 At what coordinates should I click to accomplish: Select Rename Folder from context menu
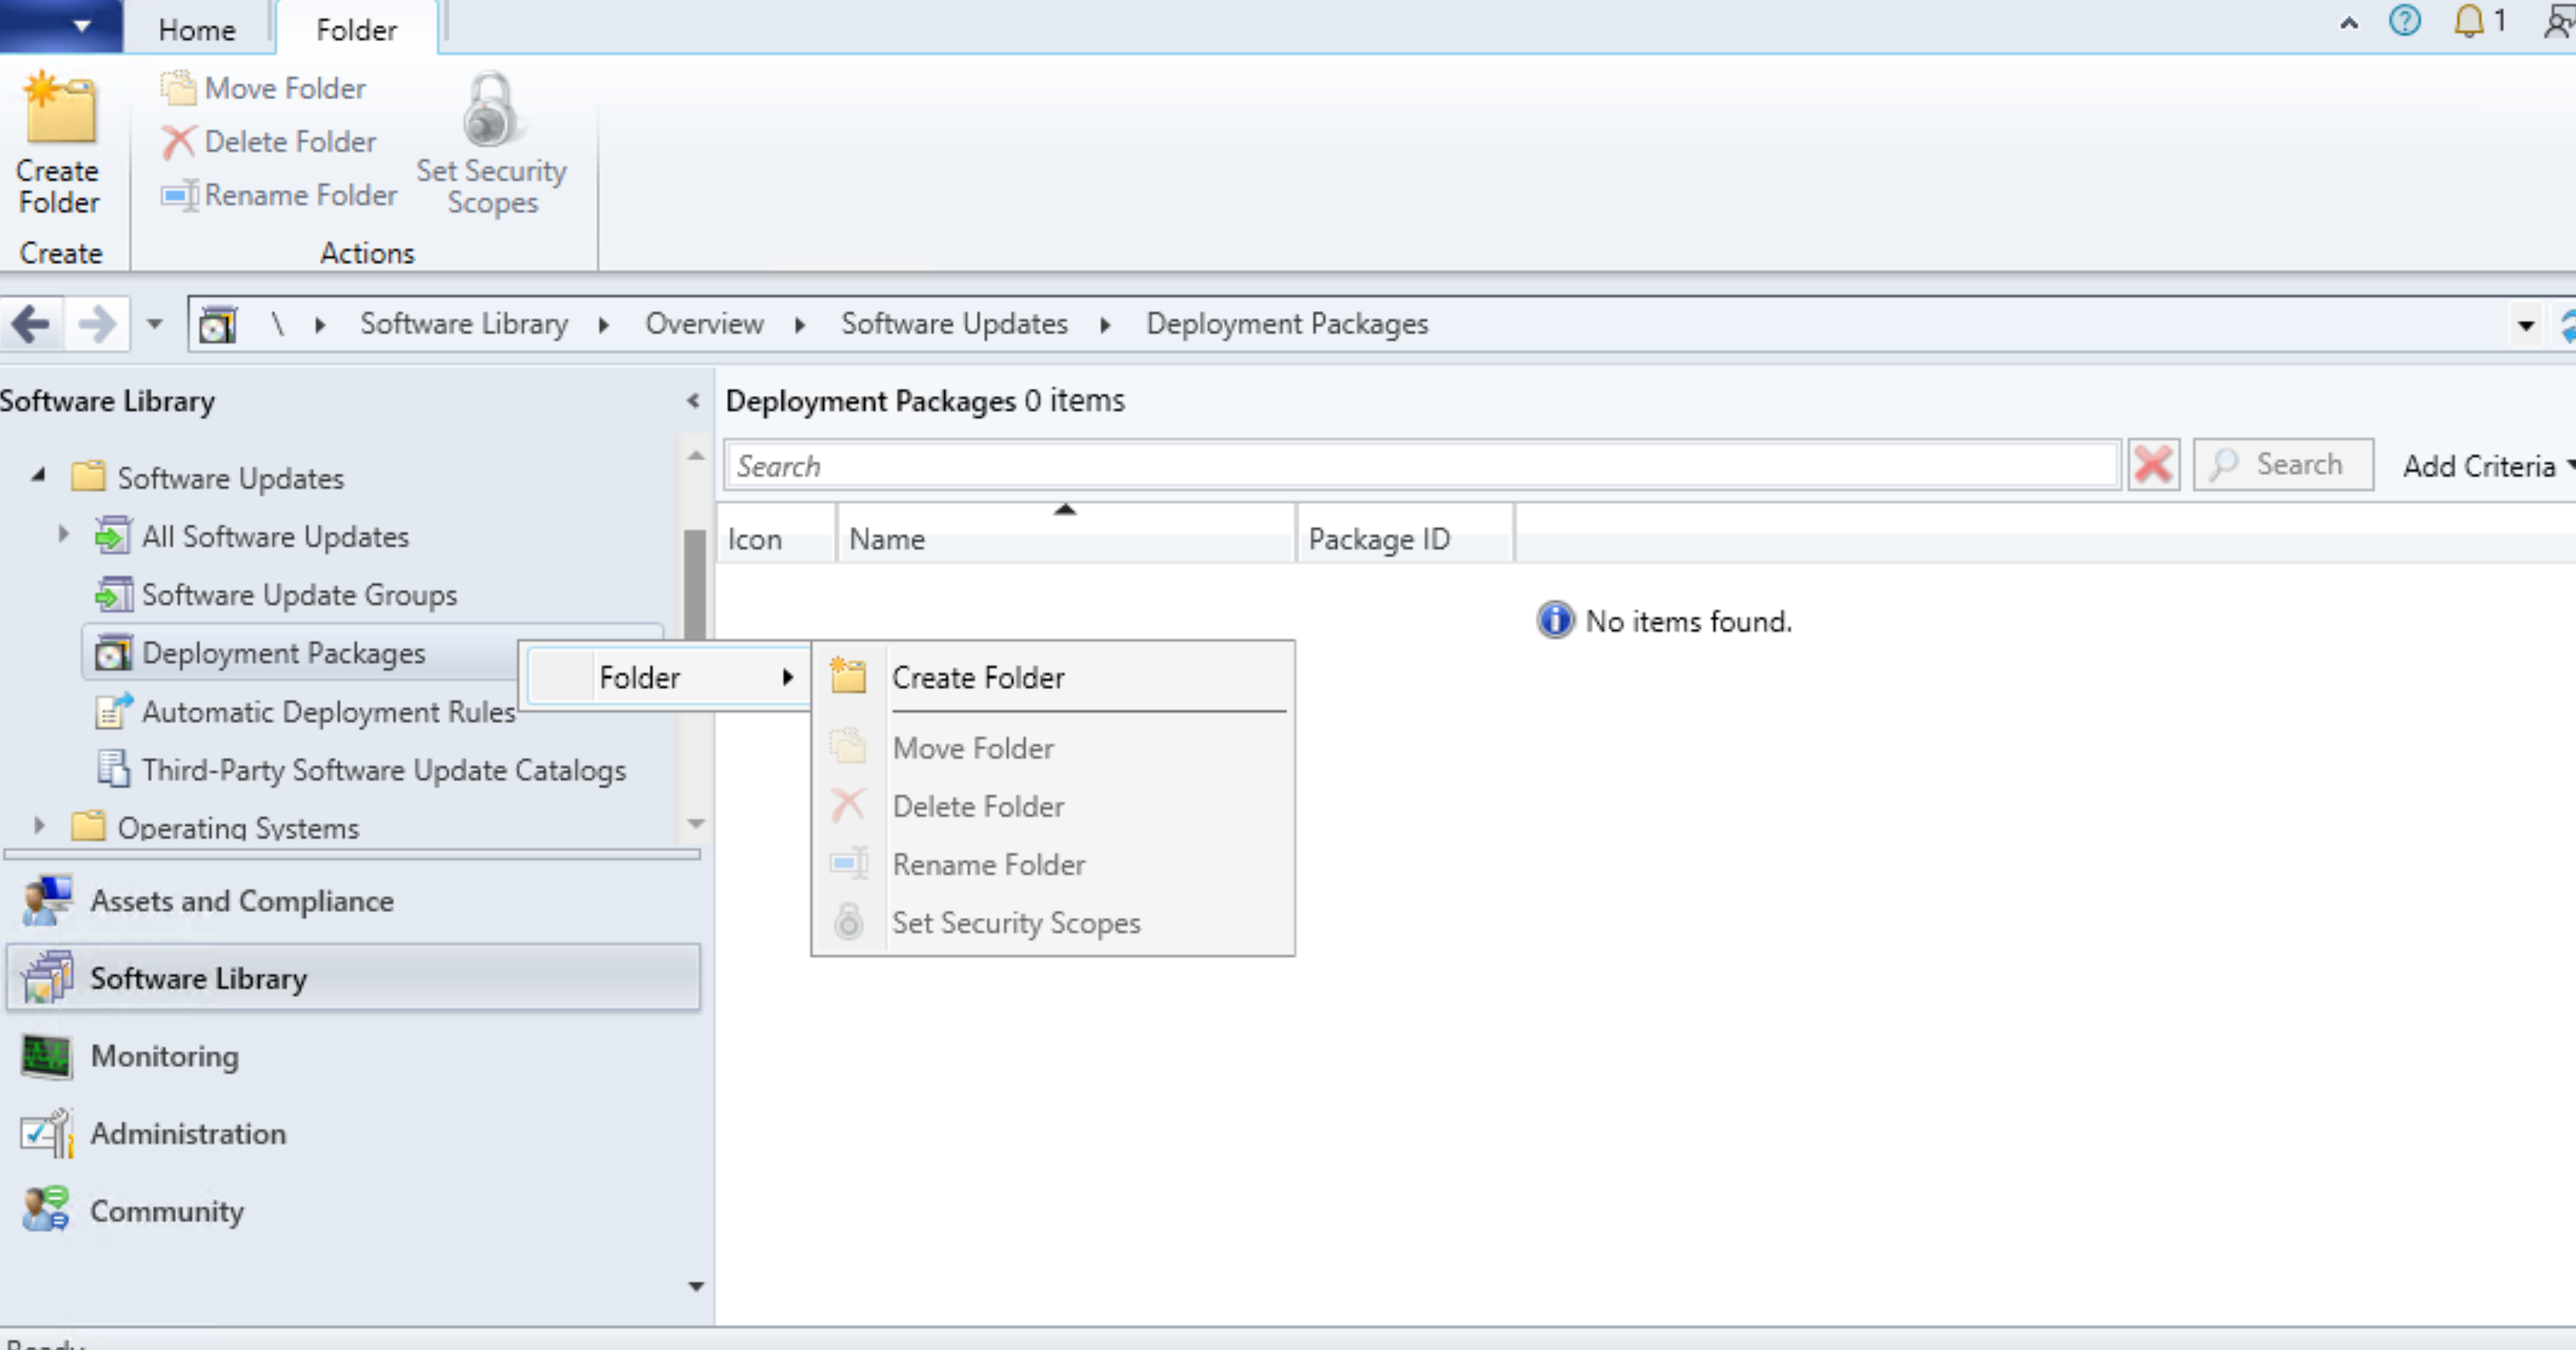[988, 864]
